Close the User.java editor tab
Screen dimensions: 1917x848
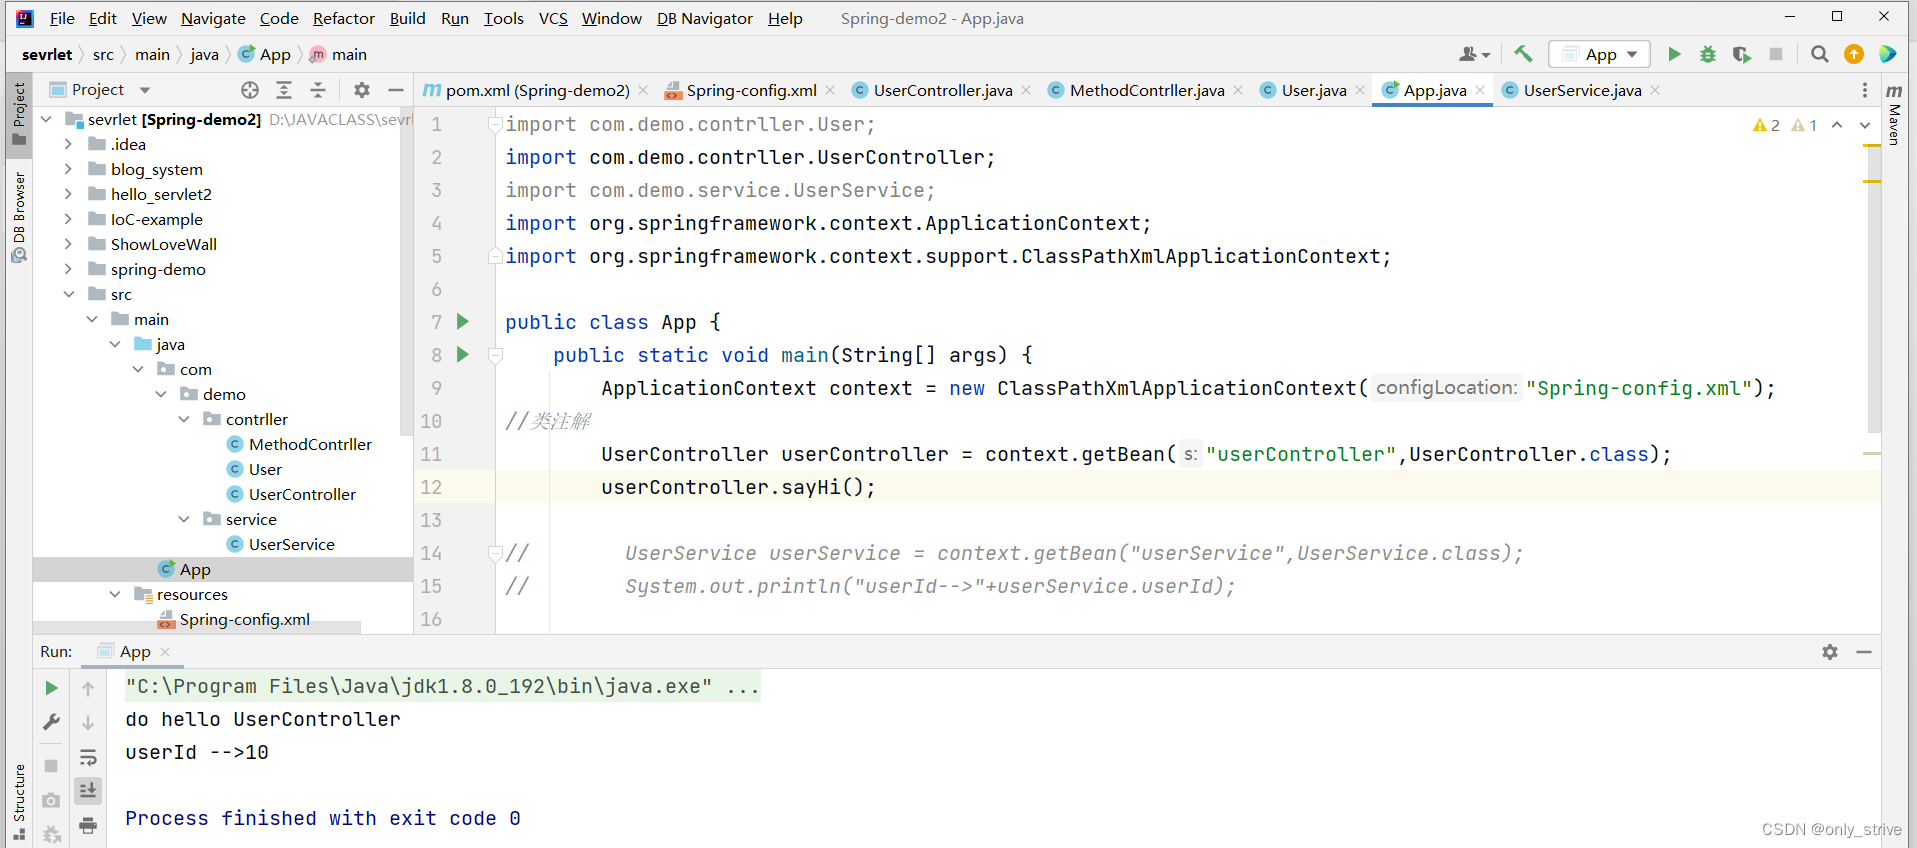[x=1360, y=90]
